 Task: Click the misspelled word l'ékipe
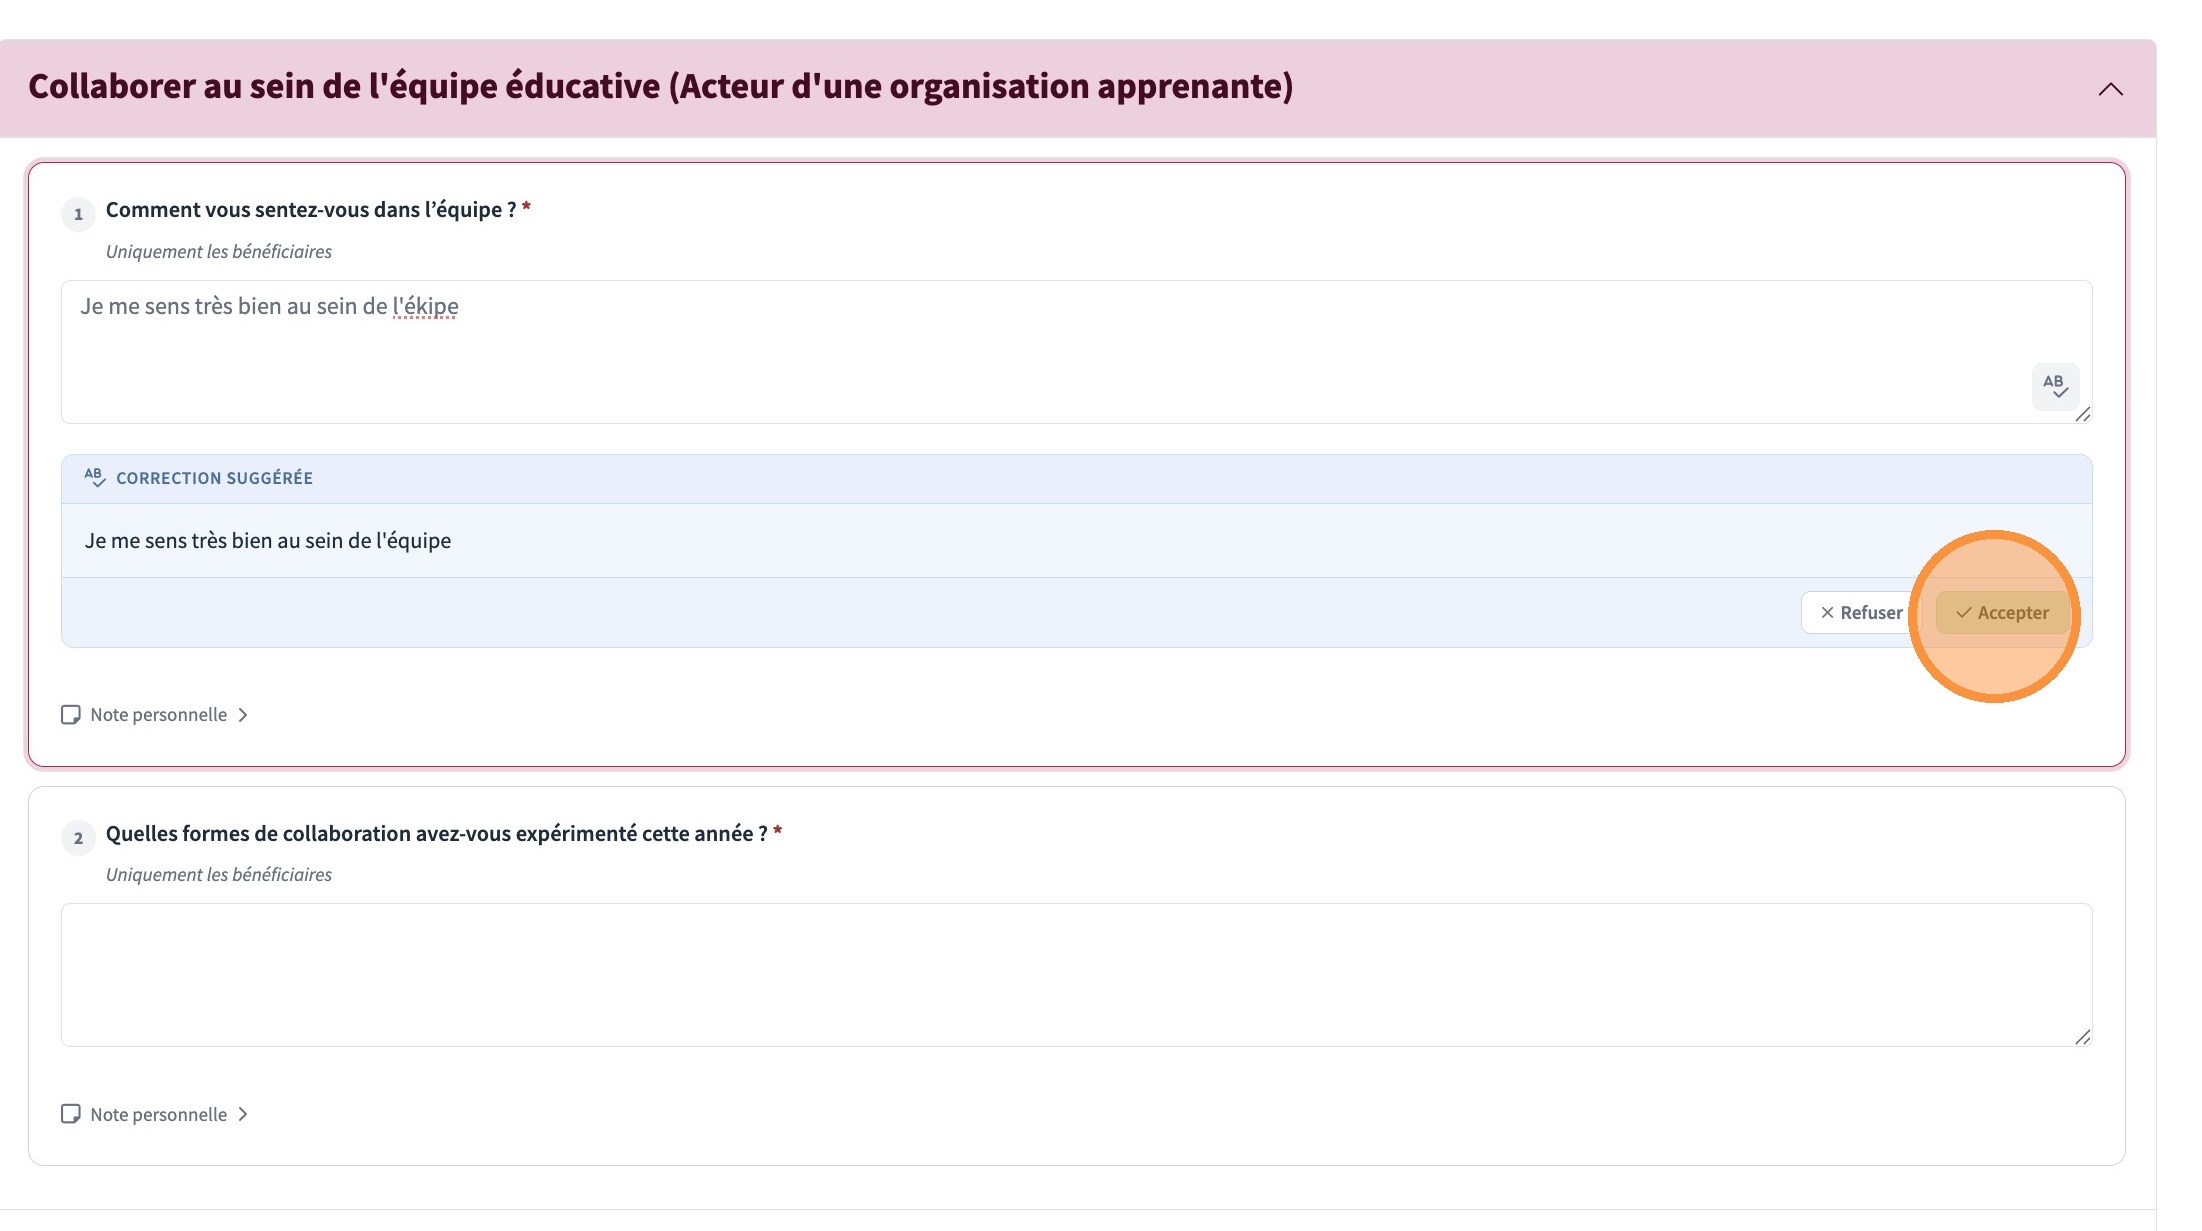pyautogui.click(x=425, y=307)
